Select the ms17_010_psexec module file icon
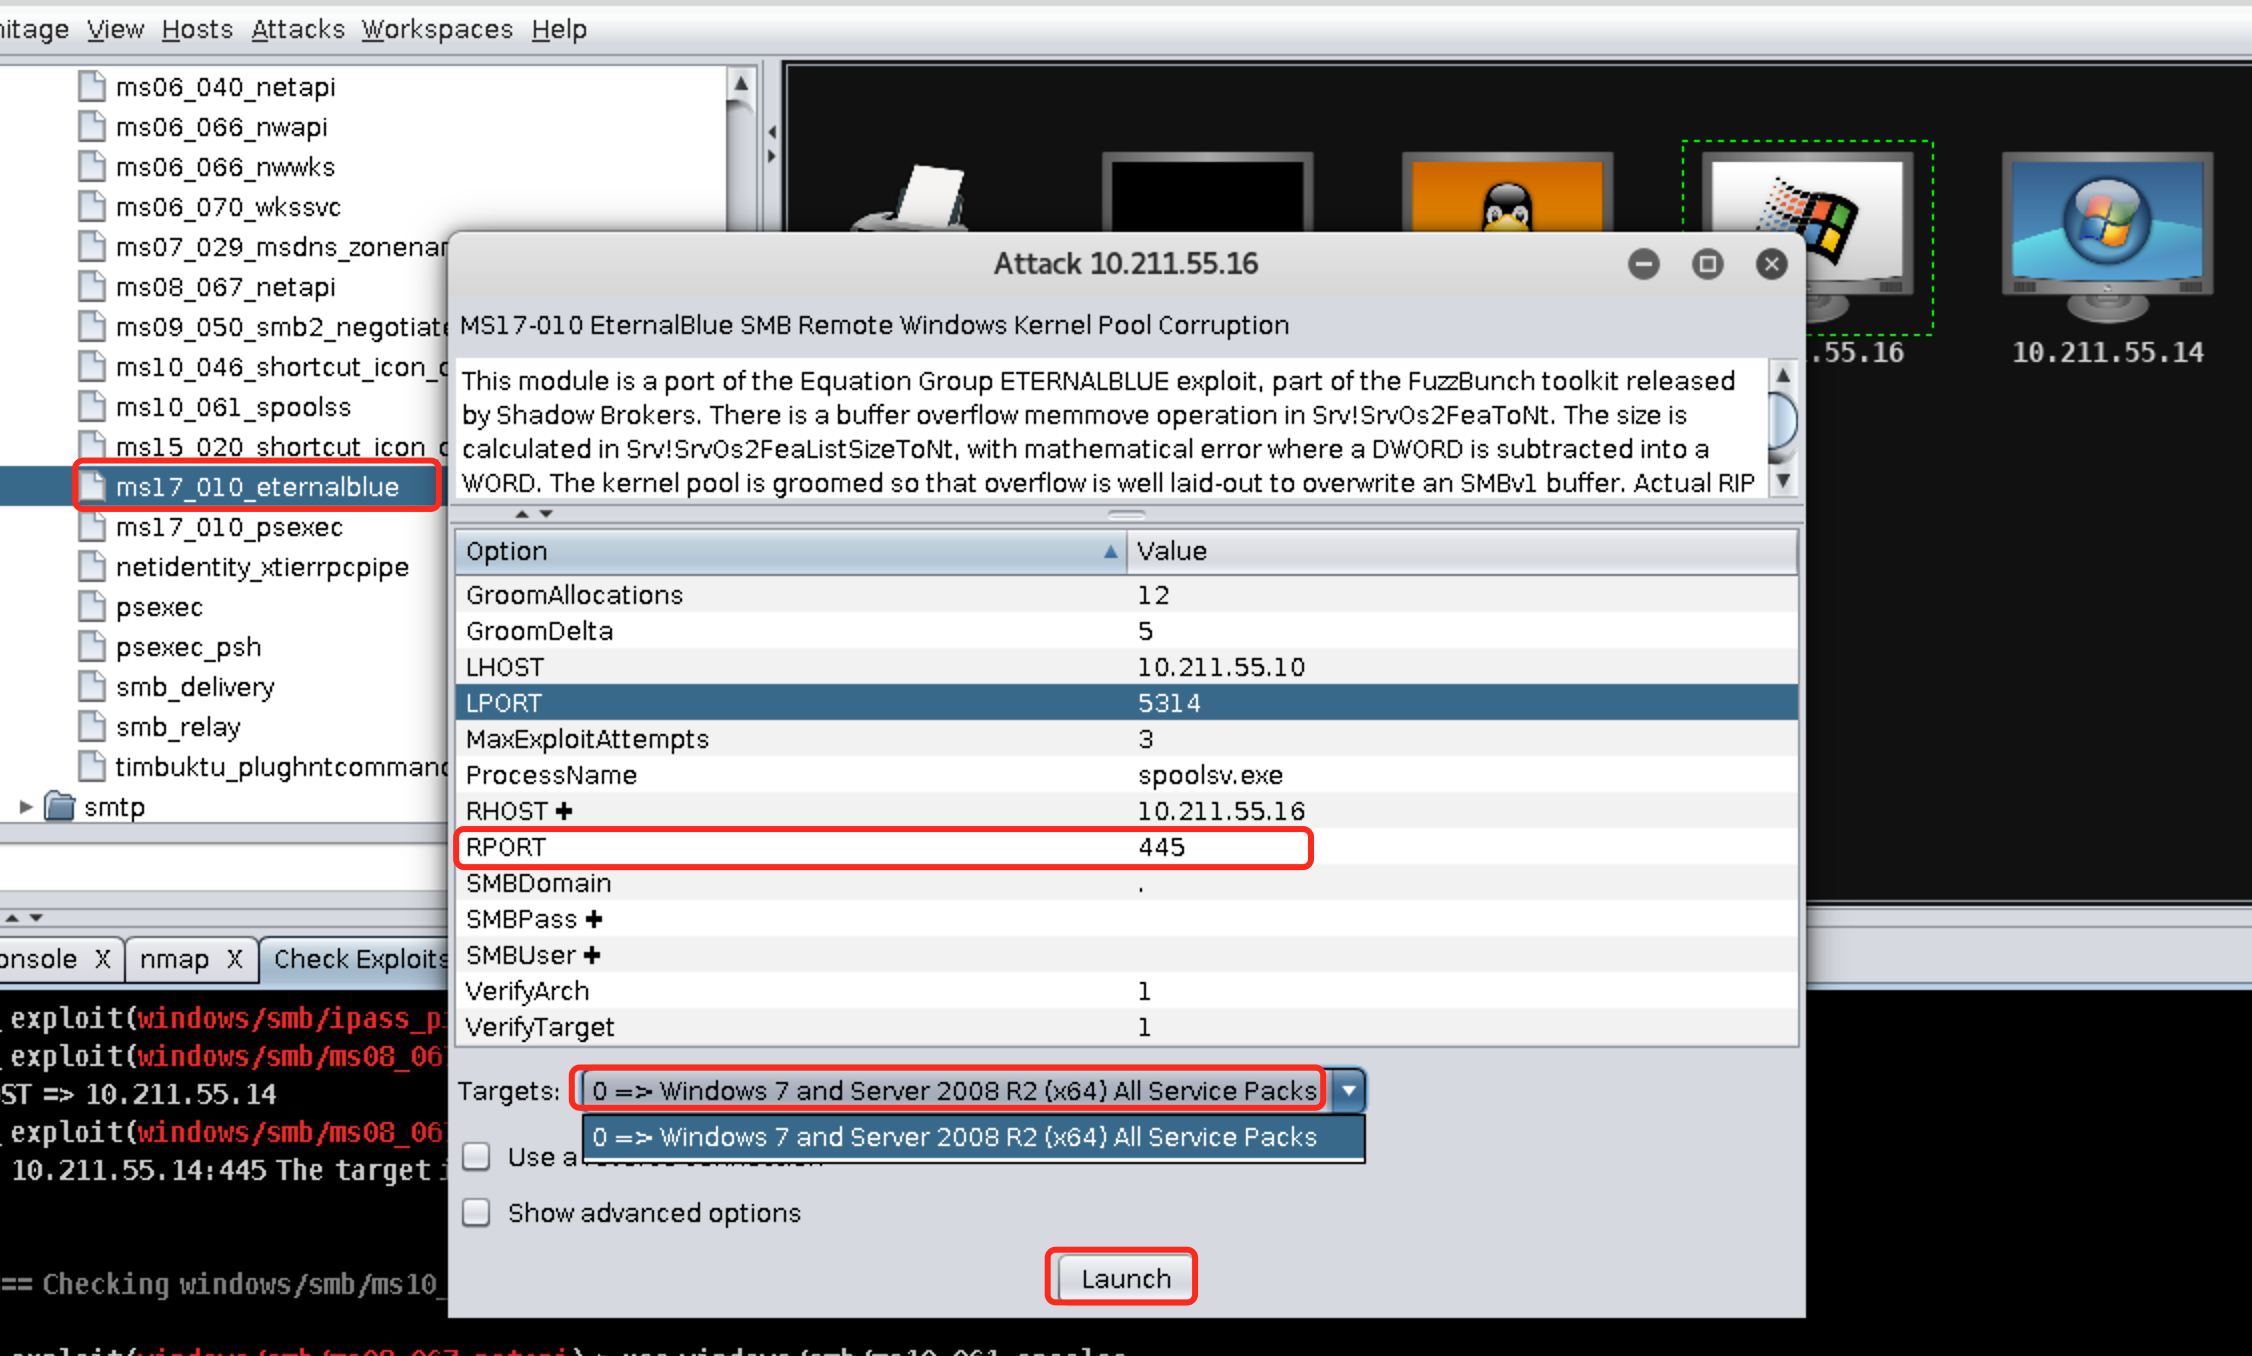Image resolution: width=2252 pixels, height=1356 pixels. [92, 526]
